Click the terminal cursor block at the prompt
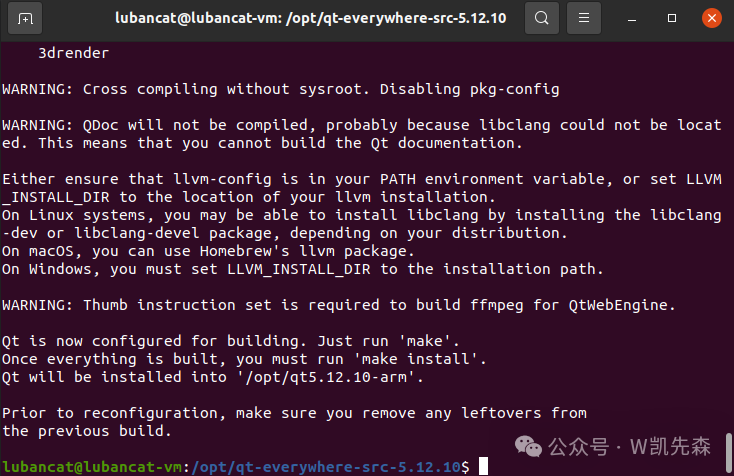Image resolution: width=734 pixels, height=476 pixels. [x=483, y=466]
